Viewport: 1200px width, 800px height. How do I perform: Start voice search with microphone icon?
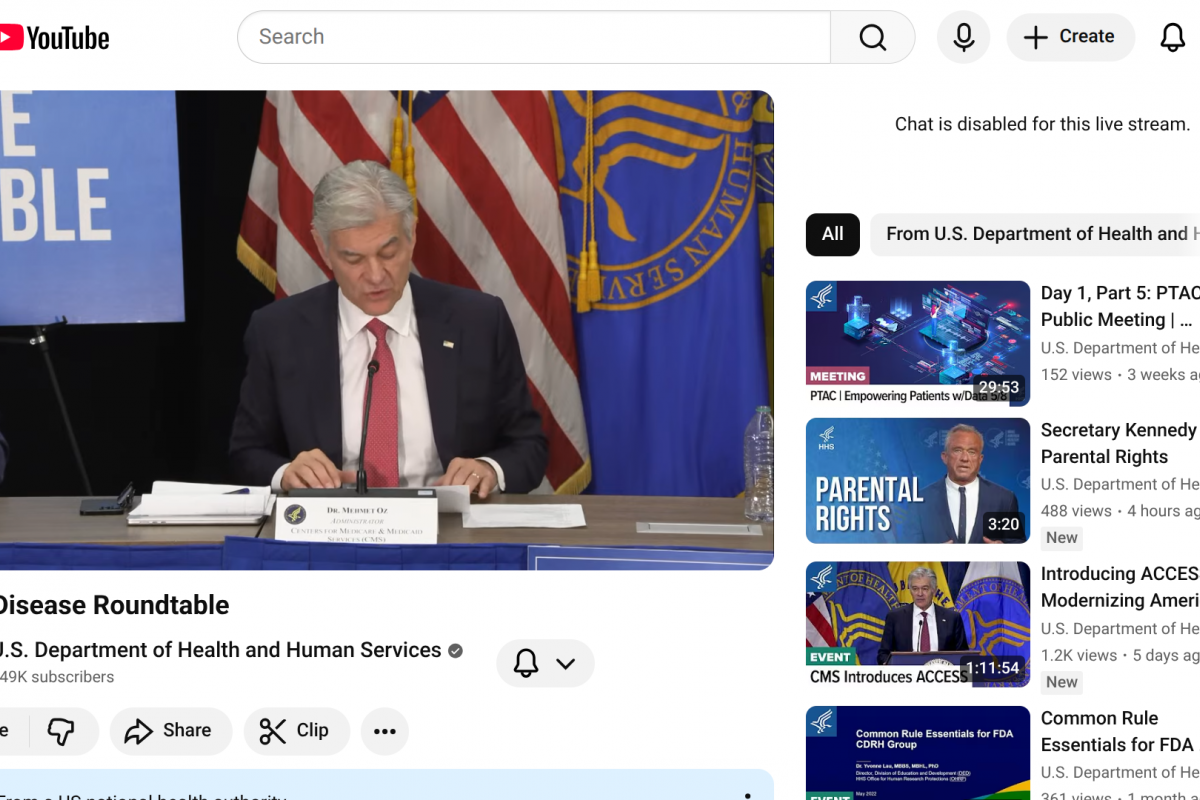click(x=963, y=37)
